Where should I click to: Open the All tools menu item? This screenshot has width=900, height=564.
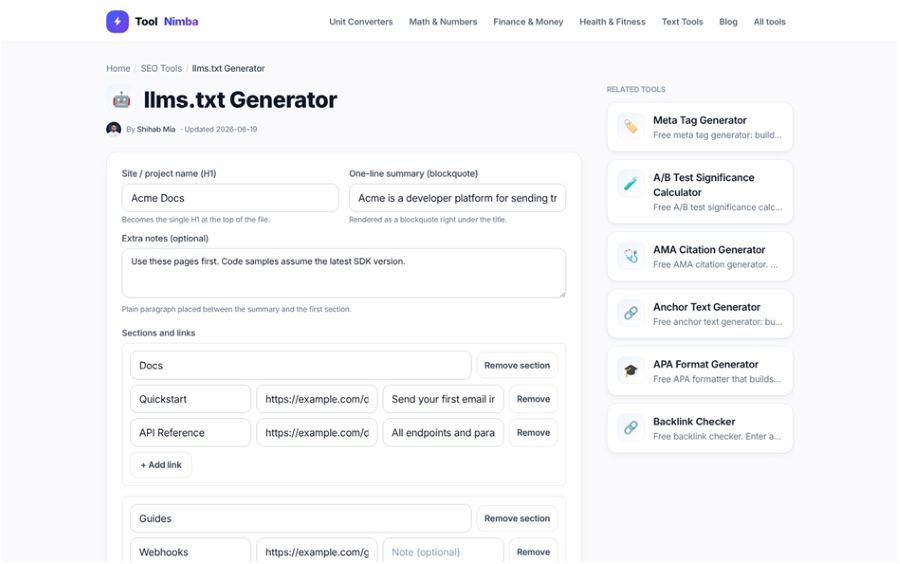click(x=769, y=22)
